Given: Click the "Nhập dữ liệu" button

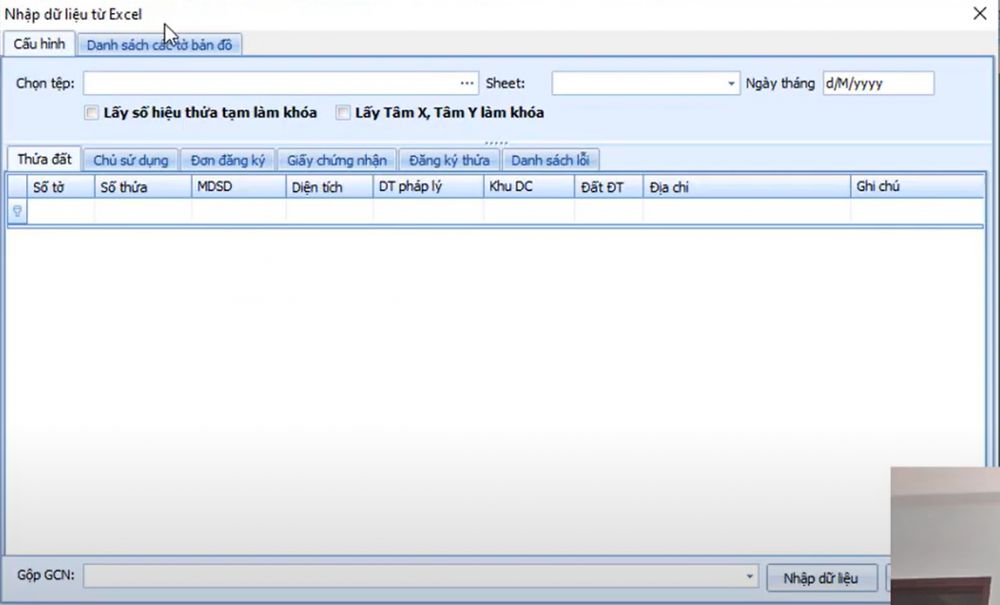Looking at the screenshot, I should coord(822,578).
